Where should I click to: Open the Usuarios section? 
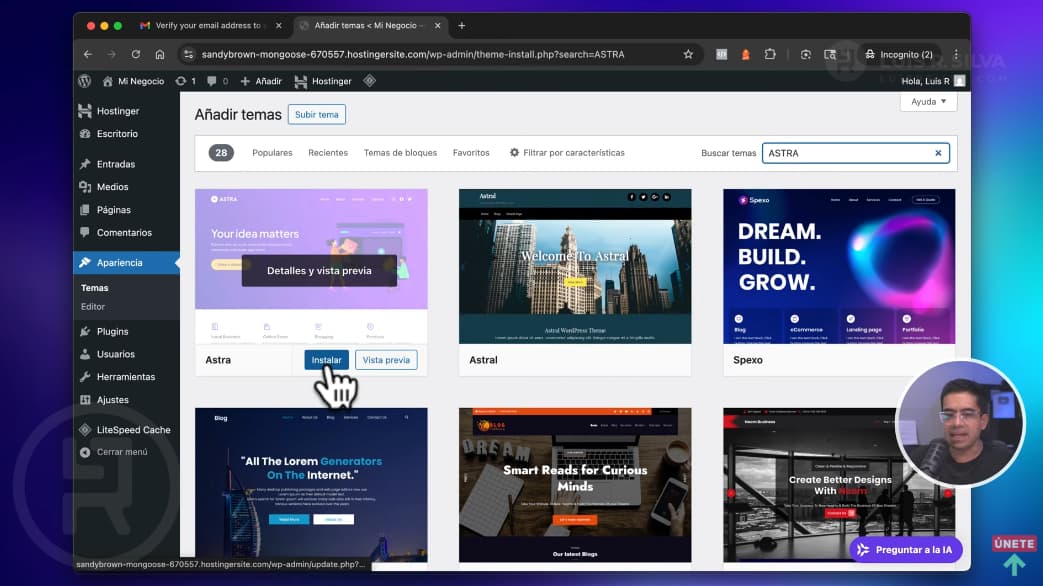(x=116, y=354)
